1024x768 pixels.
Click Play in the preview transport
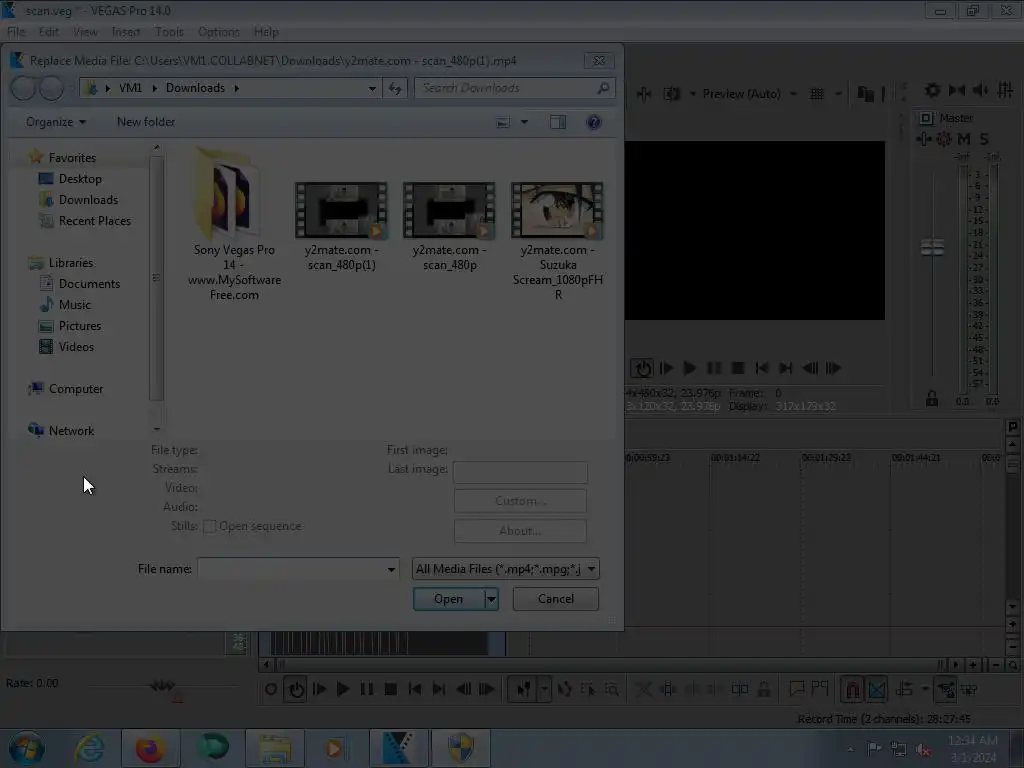point(690,368)
